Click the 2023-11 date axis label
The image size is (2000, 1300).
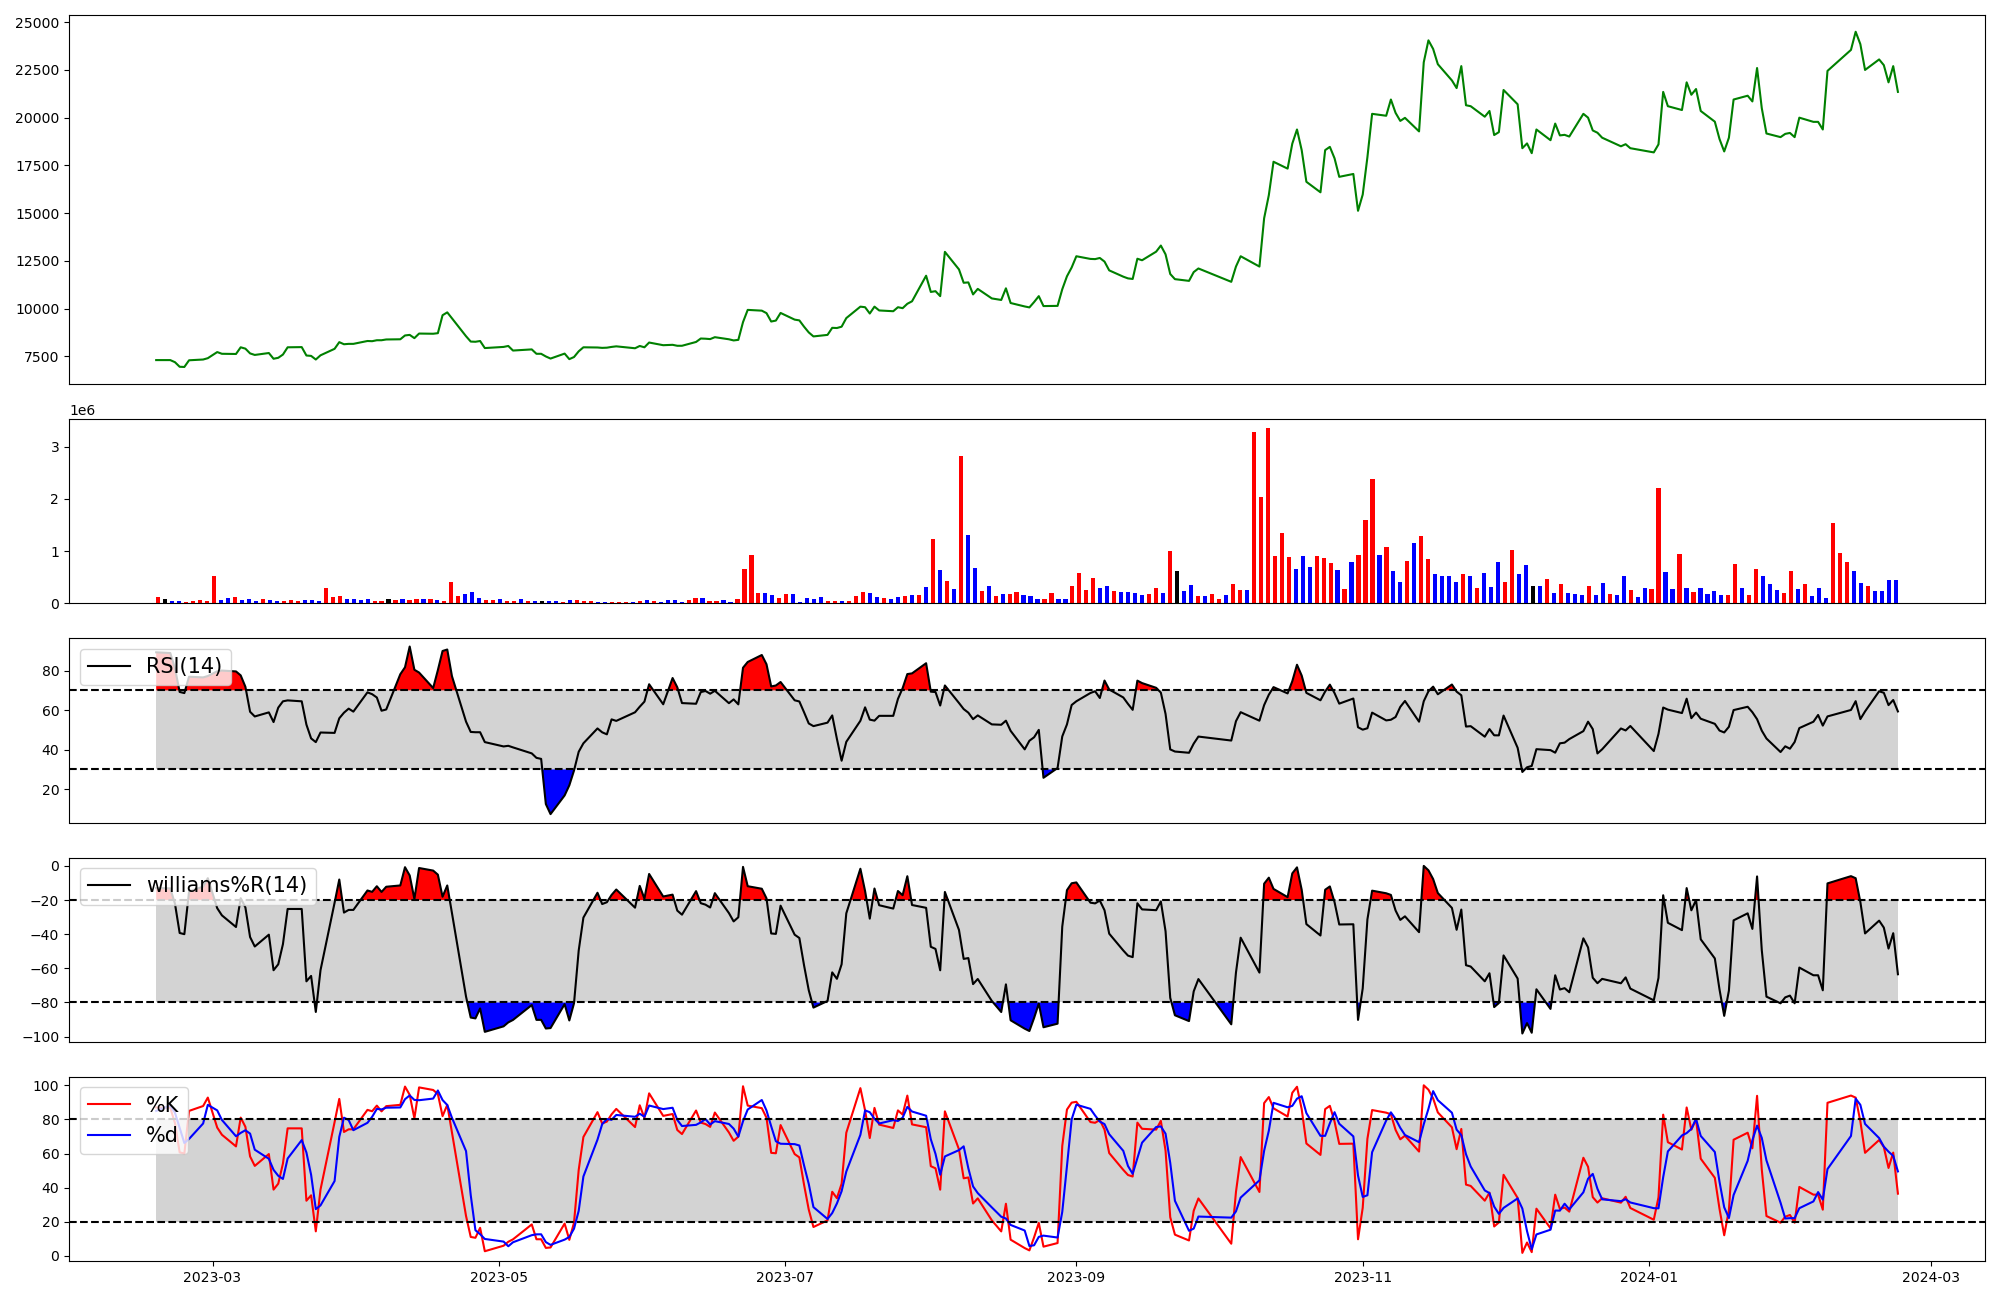pyautogui.click(x=1363, y=1277)
